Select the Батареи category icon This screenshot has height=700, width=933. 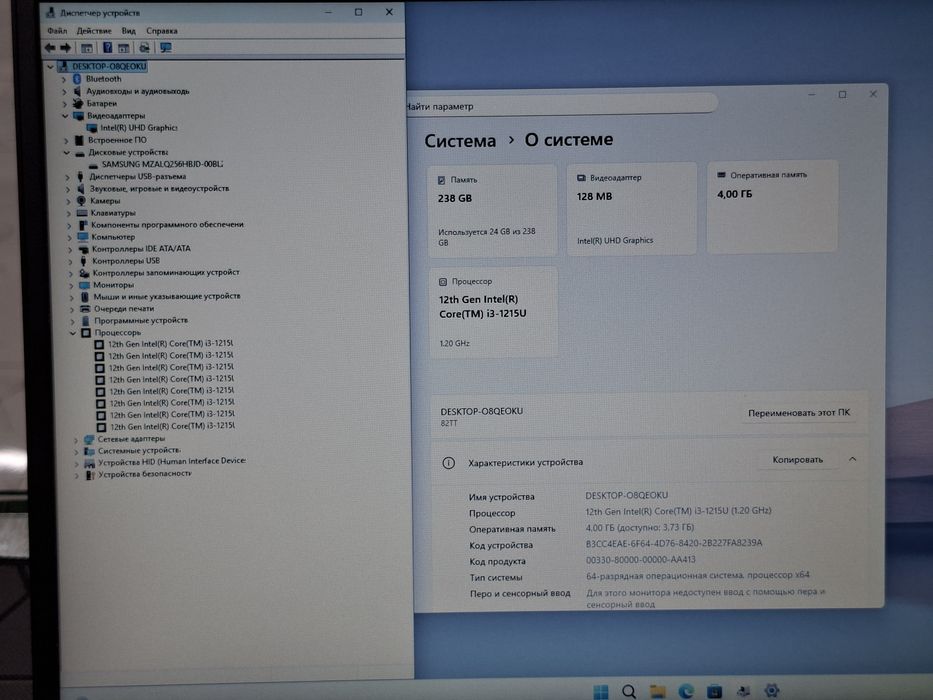[77, 103]
